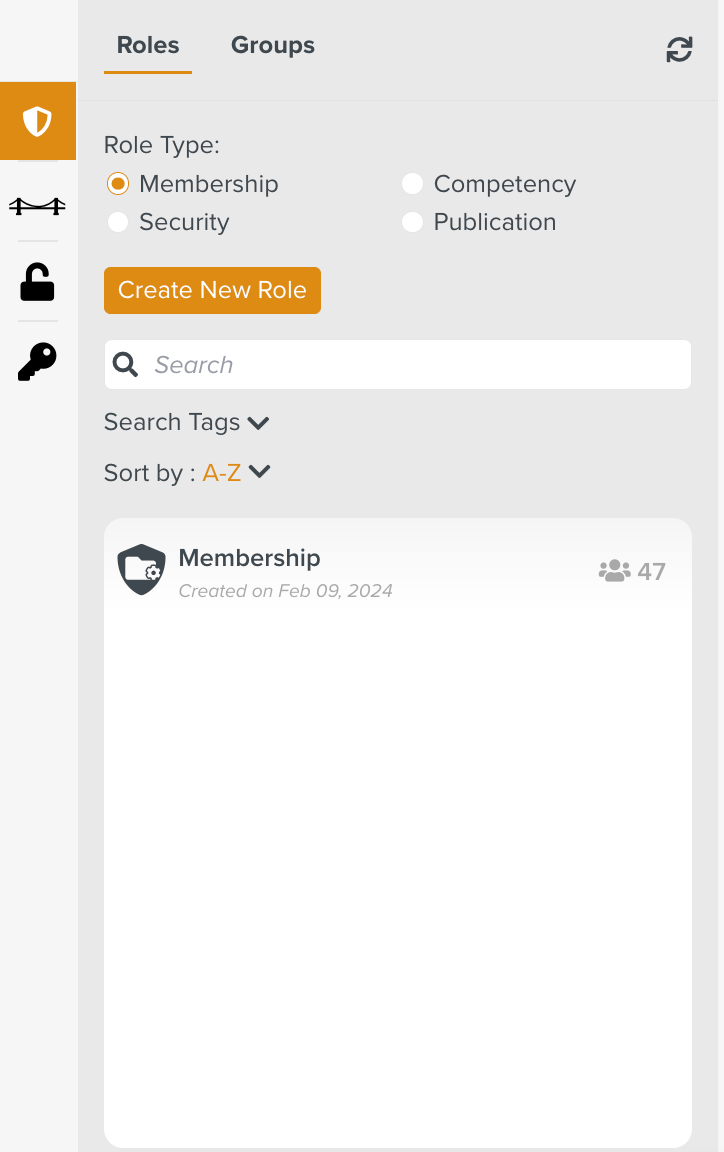Enable the Security role type option
724x1152 pixels.
point(118,222)
